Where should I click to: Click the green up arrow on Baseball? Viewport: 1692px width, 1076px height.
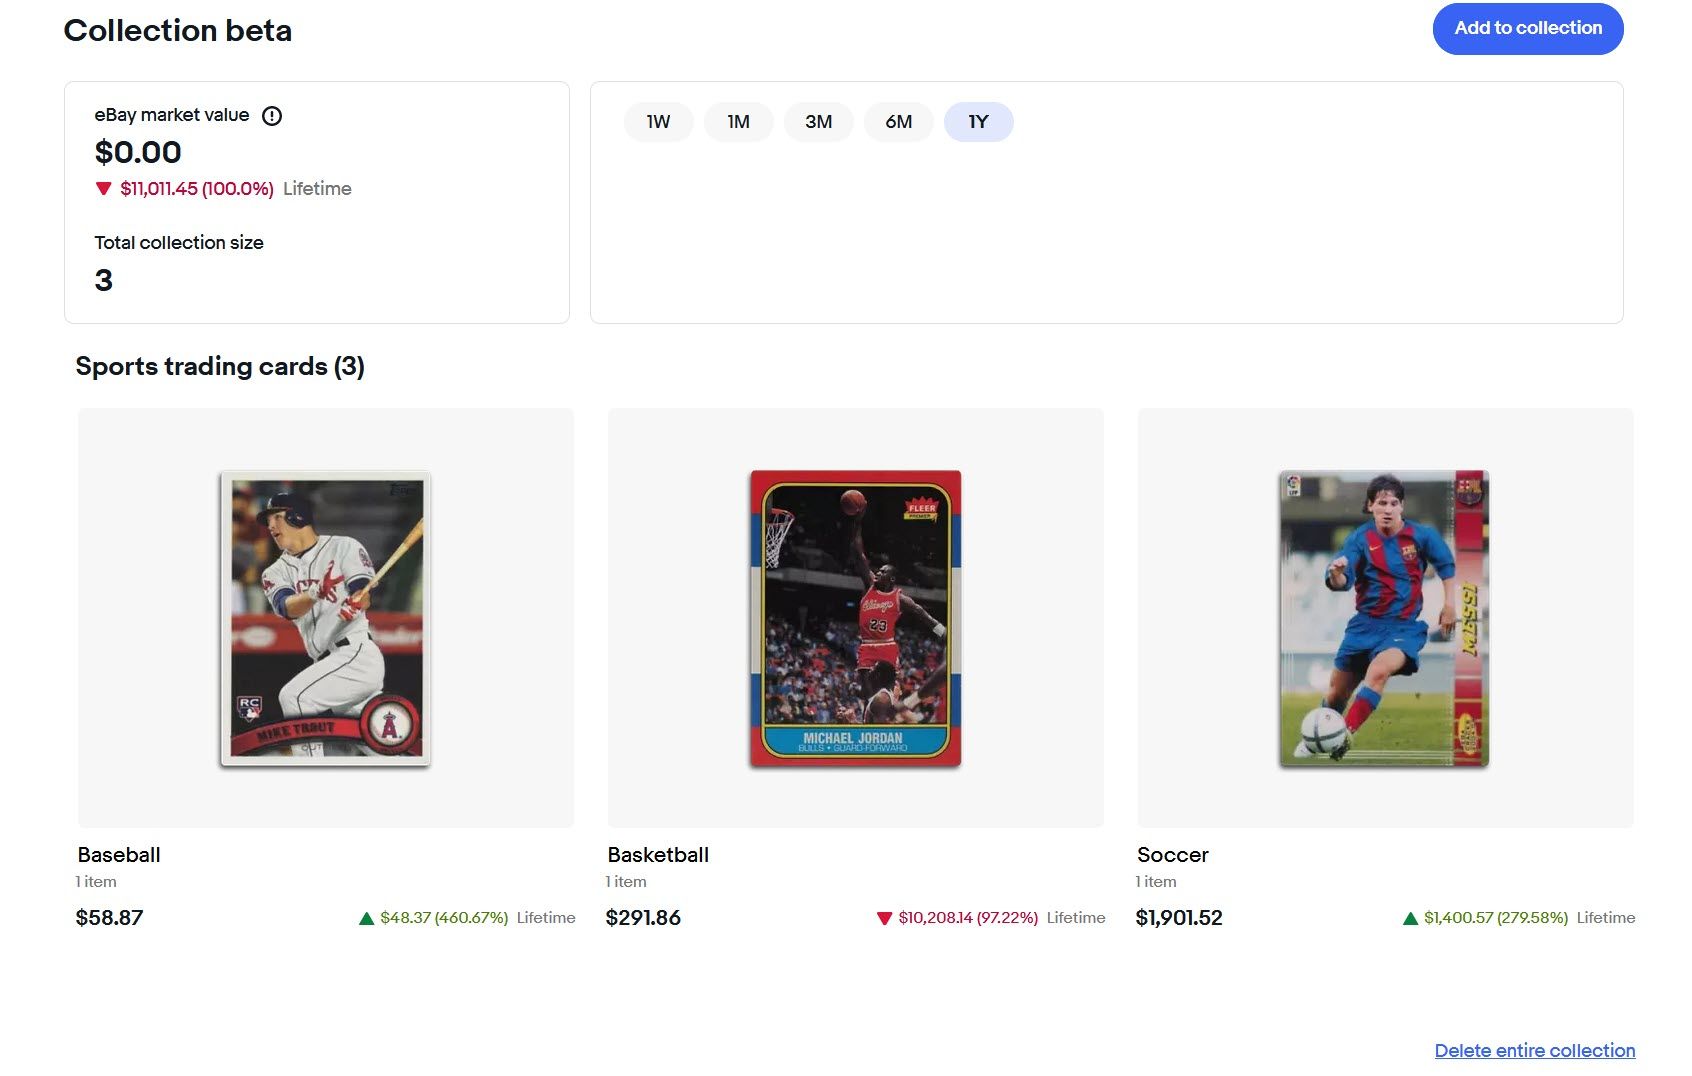366,918
